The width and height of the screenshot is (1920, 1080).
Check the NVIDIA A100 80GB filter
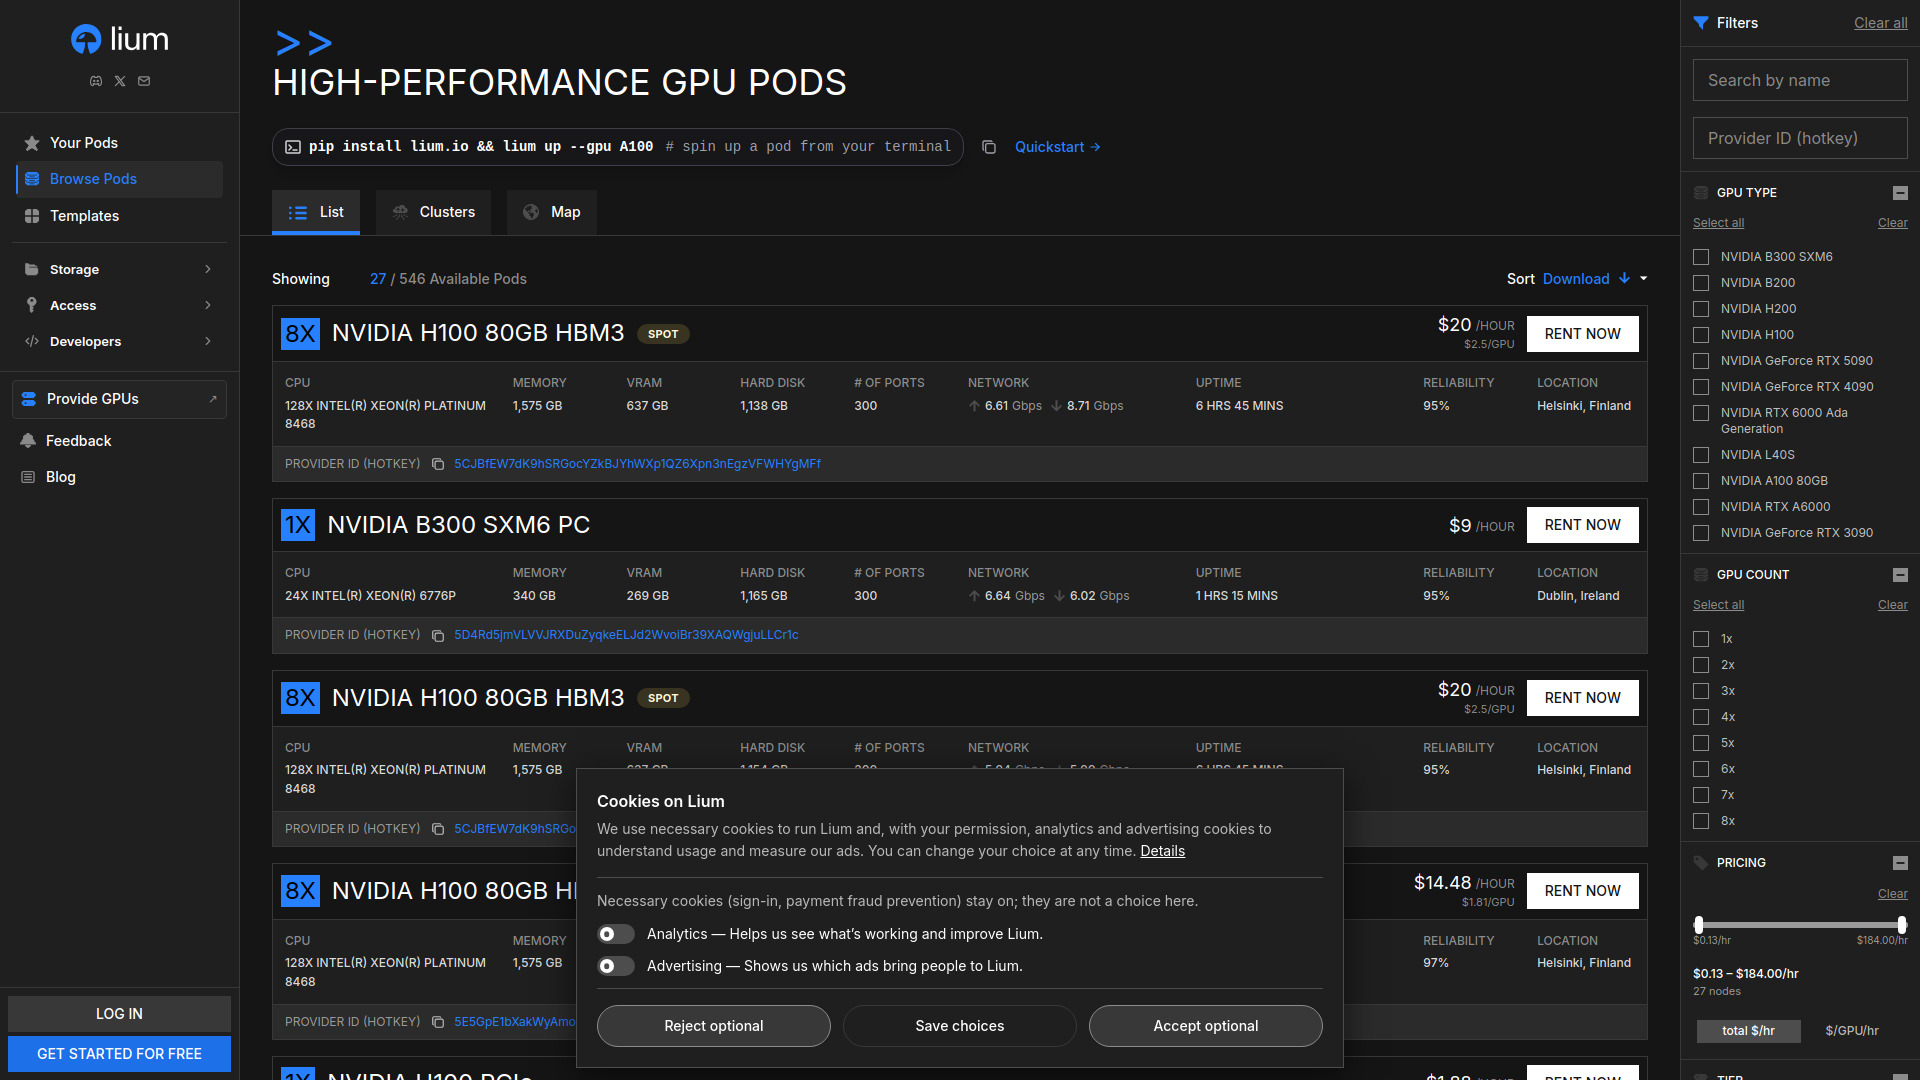[1701, 481]
